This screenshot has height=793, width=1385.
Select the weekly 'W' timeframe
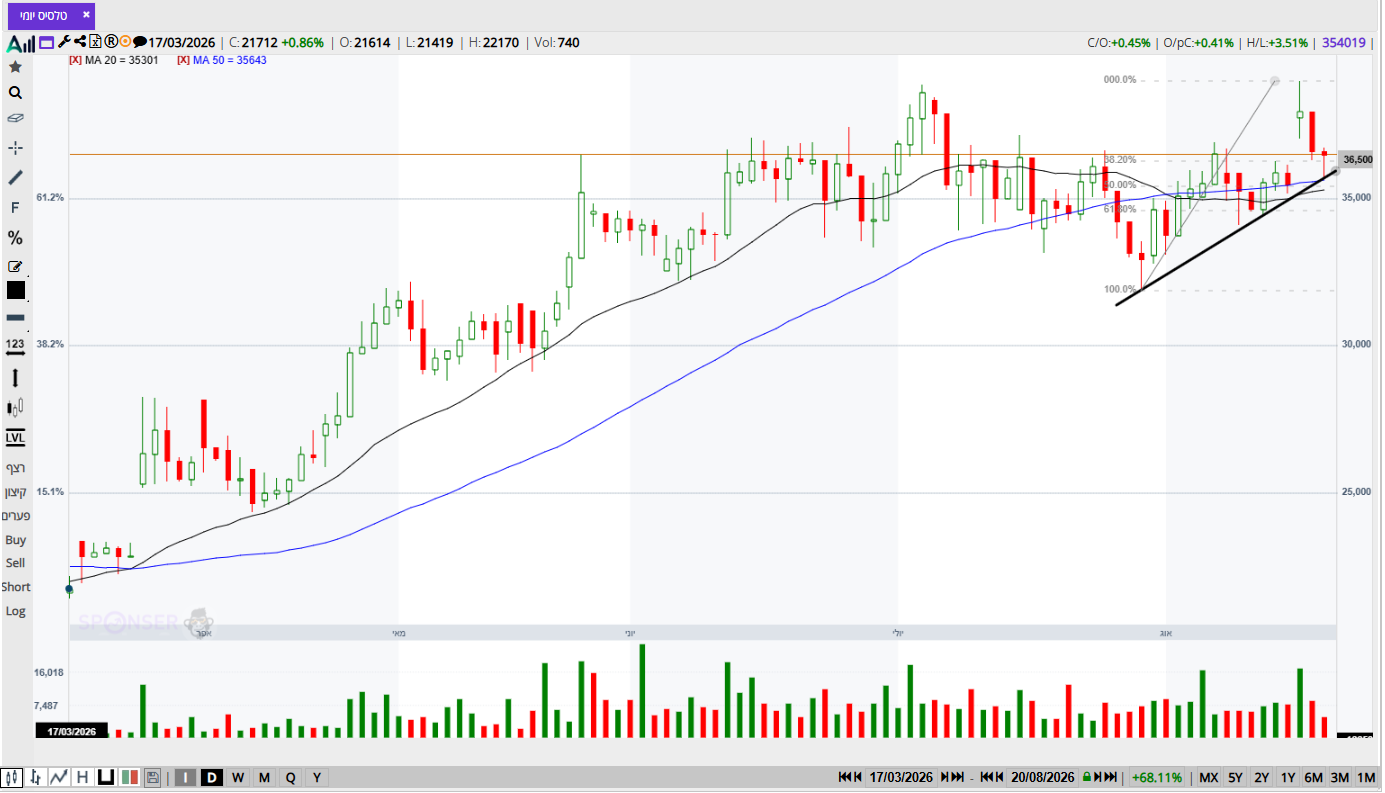click(238, 777)
